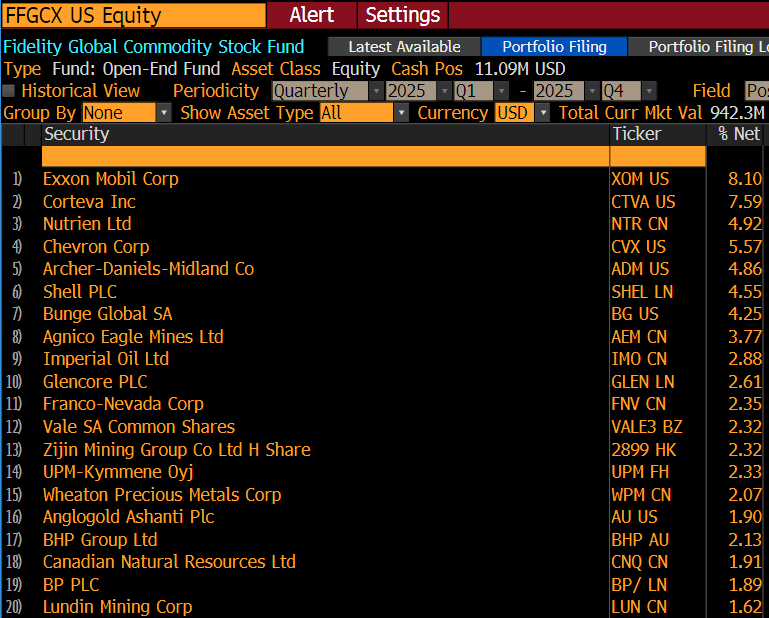Image resolution: width=769 pixels, height=618 pixels.
Task: Select Shell PLC holding
Action: (79, 292)
